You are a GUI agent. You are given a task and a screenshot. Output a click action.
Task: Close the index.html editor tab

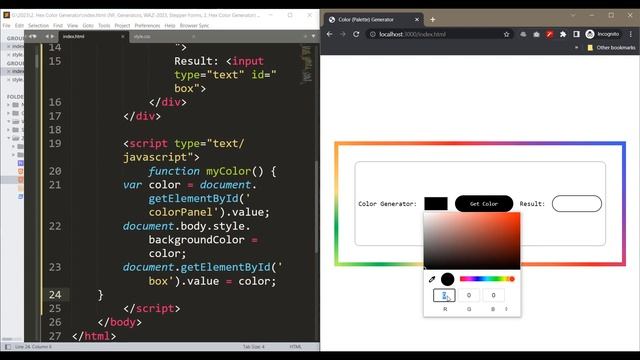(x=122, y=36)
